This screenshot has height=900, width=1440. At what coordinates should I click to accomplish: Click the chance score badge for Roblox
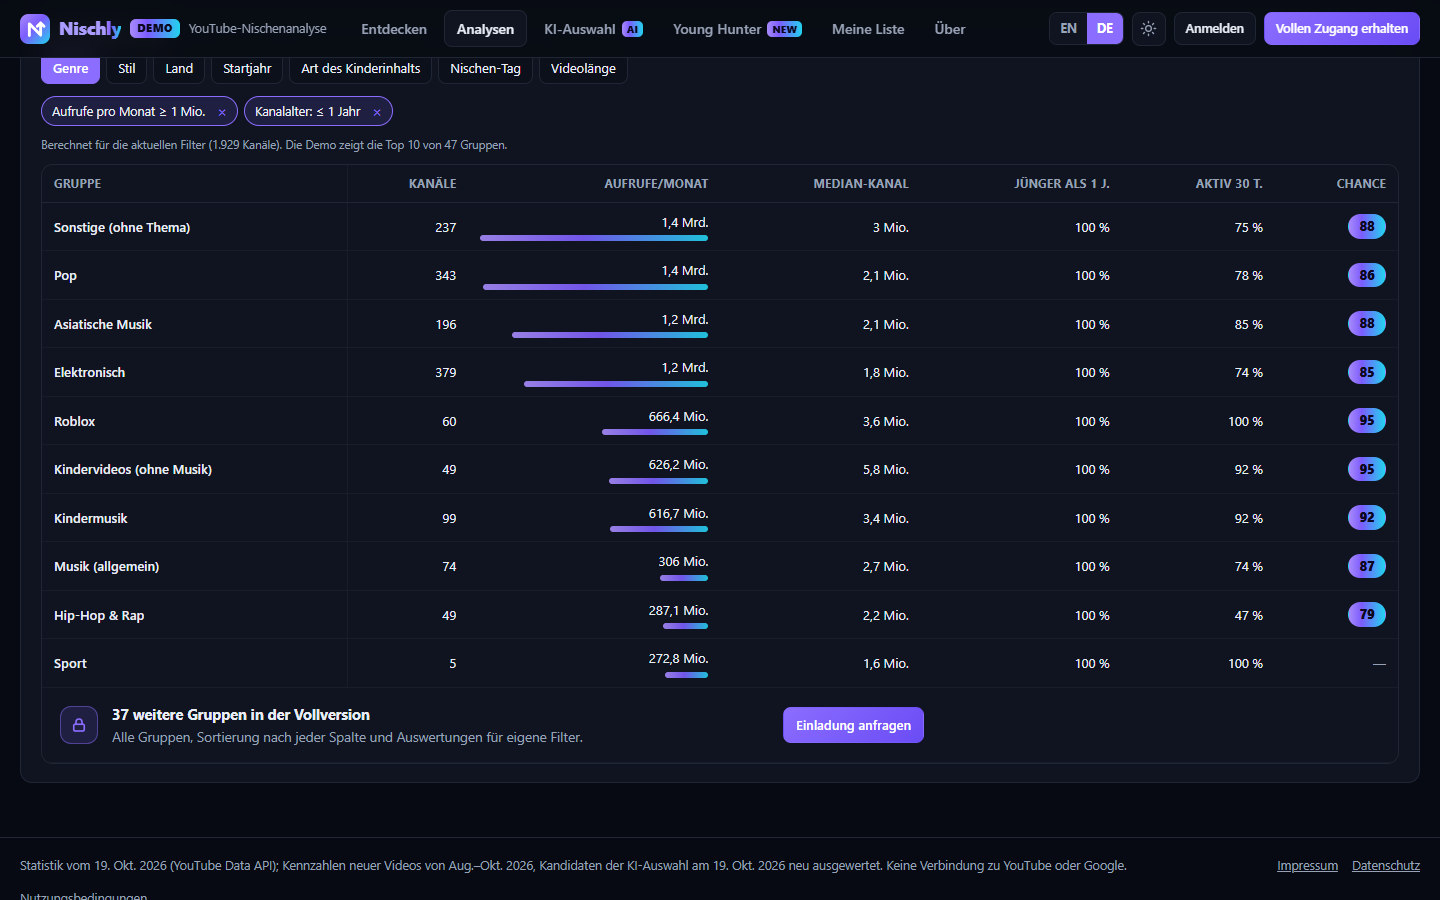[1366, 421]
